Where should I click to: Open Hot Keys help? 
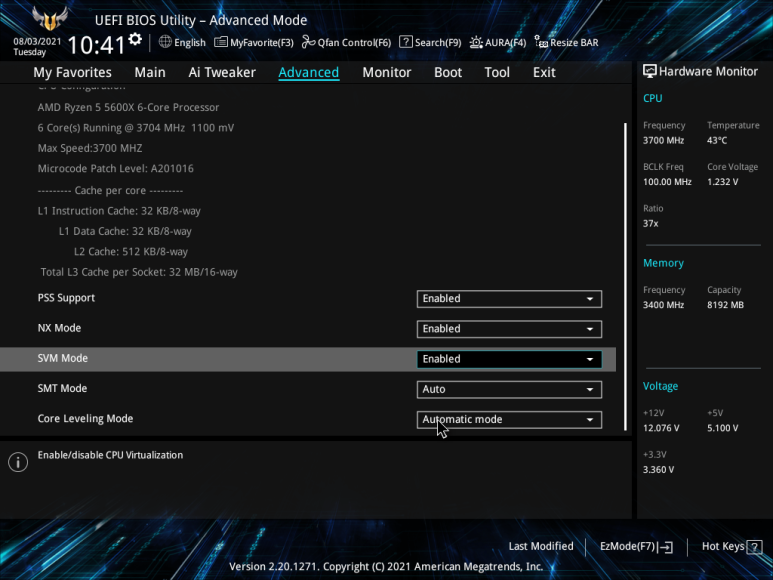(x=732, y=546)
